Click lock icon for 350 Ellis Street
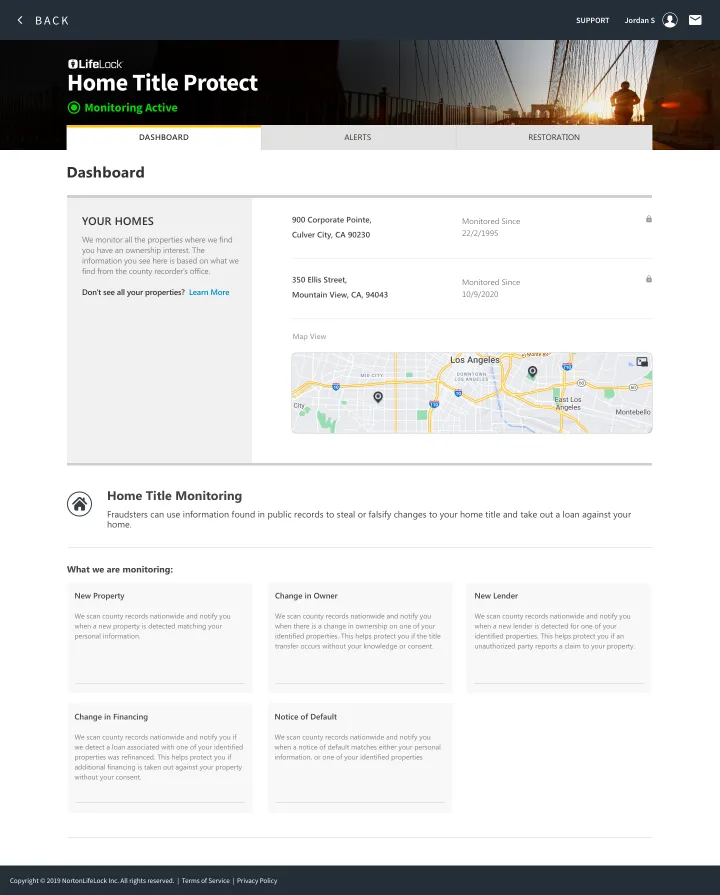This screenshot has height=895, width=720. [x=649, y=279]
